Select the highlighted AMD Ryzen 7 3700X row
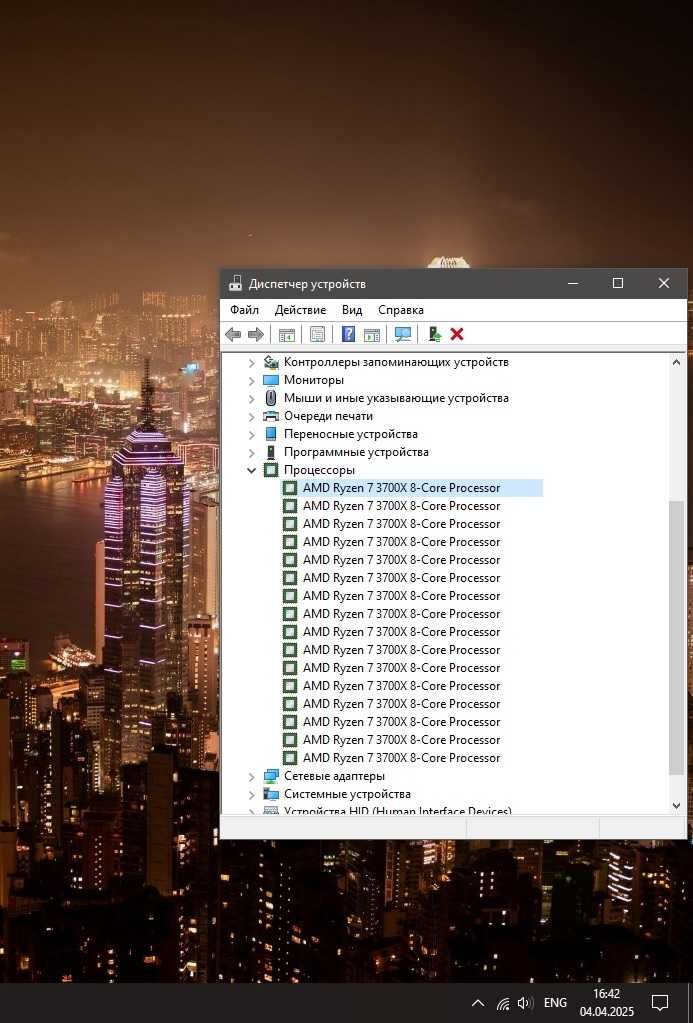 (412, 488)
